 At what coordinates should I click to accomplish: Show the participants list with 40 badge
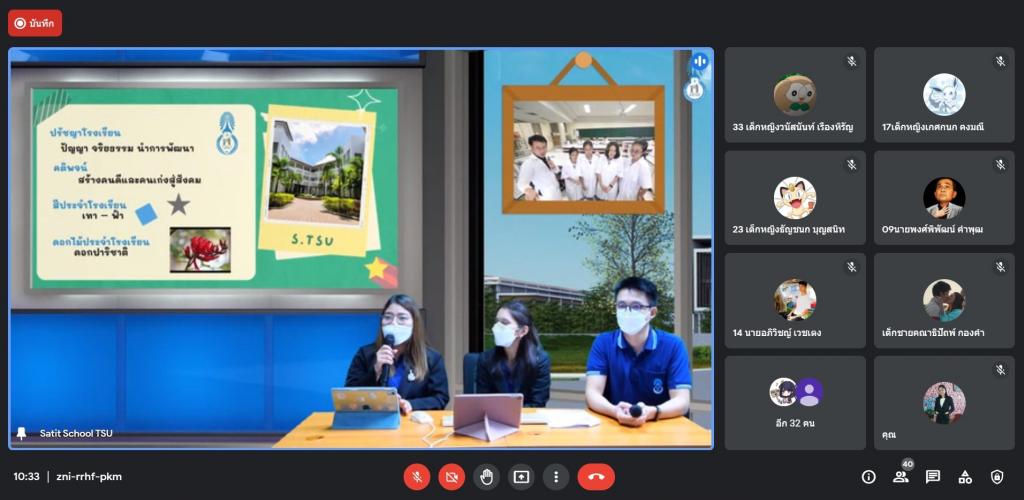(x=901, y=477)
